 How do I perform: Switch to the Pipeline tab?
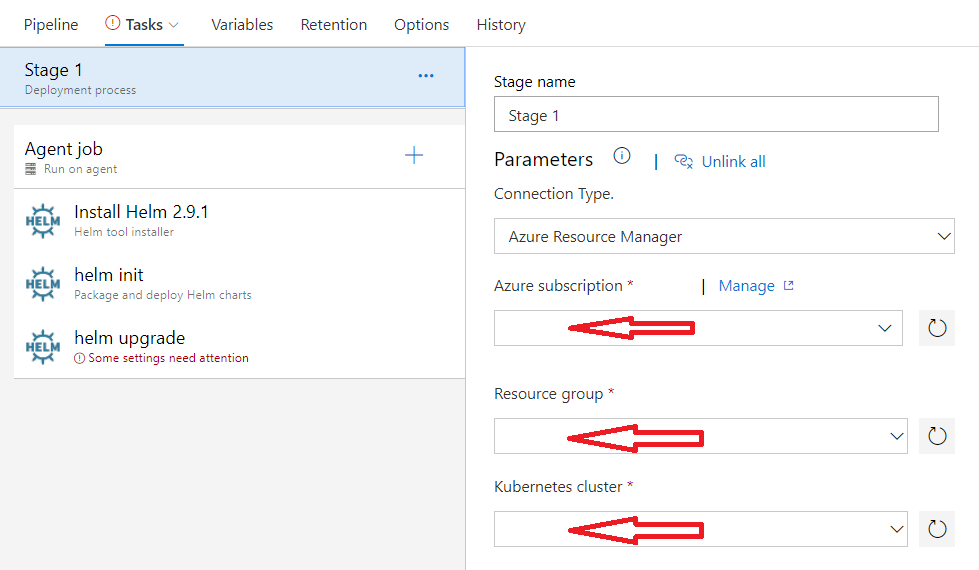[51, 24]
